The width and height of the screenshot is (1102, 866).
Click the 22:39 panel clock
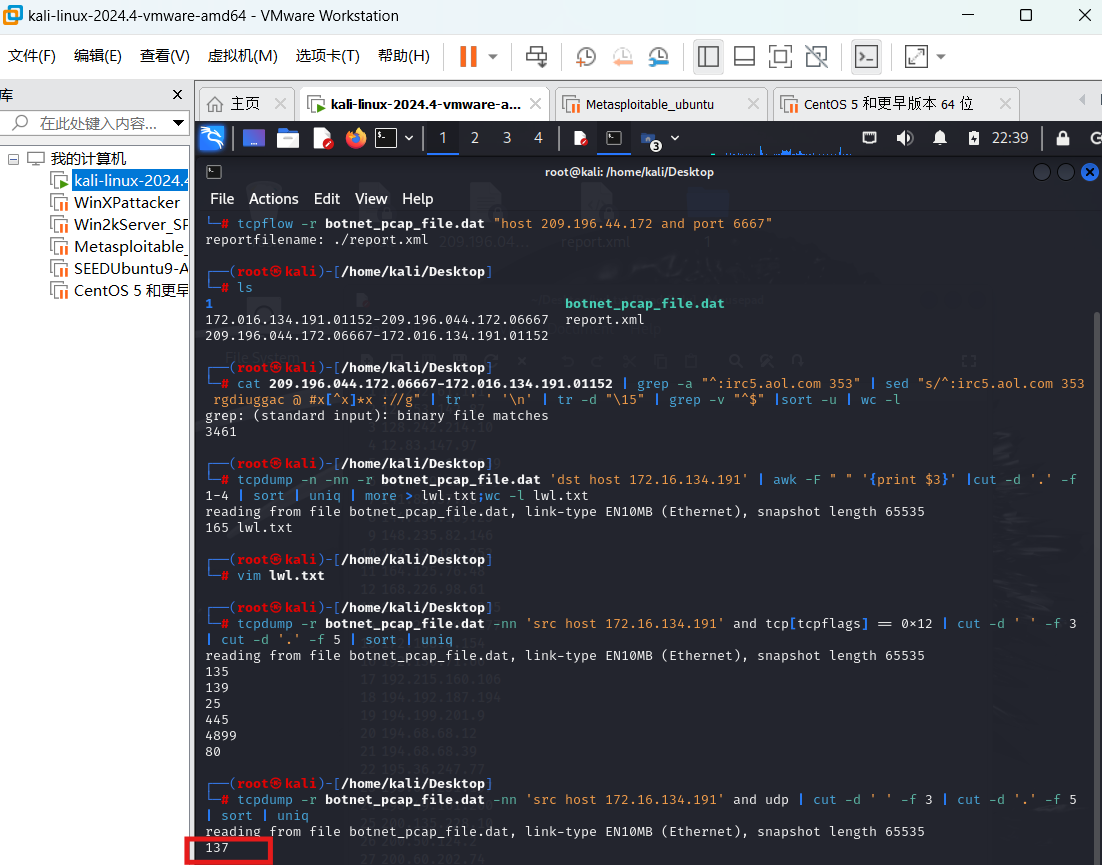pyautogui.click(x=1010, y=138)
